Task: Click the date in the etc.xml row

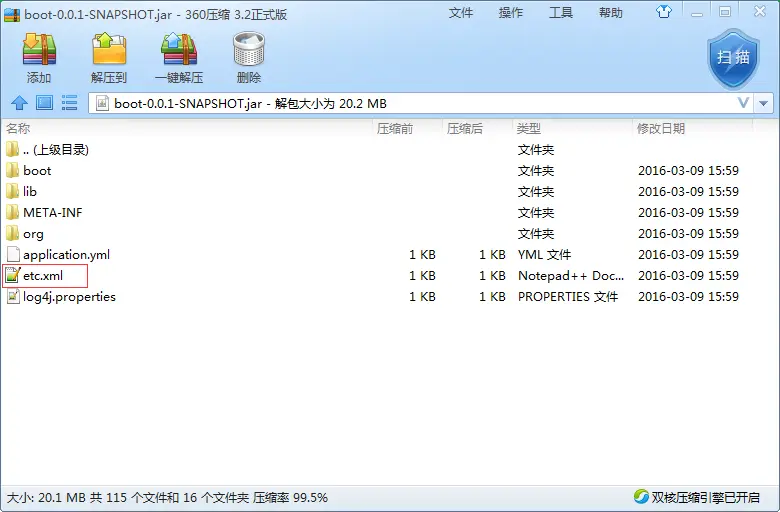Action: coord(688,275)
